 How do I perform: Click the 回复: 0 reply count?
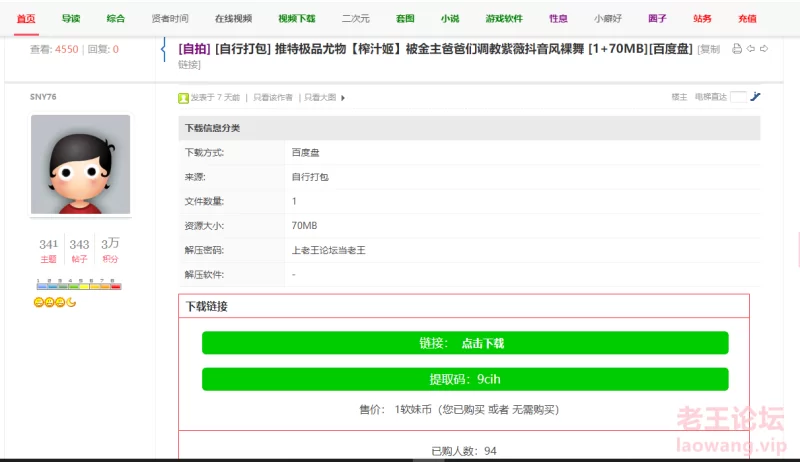tap(103, 49)
